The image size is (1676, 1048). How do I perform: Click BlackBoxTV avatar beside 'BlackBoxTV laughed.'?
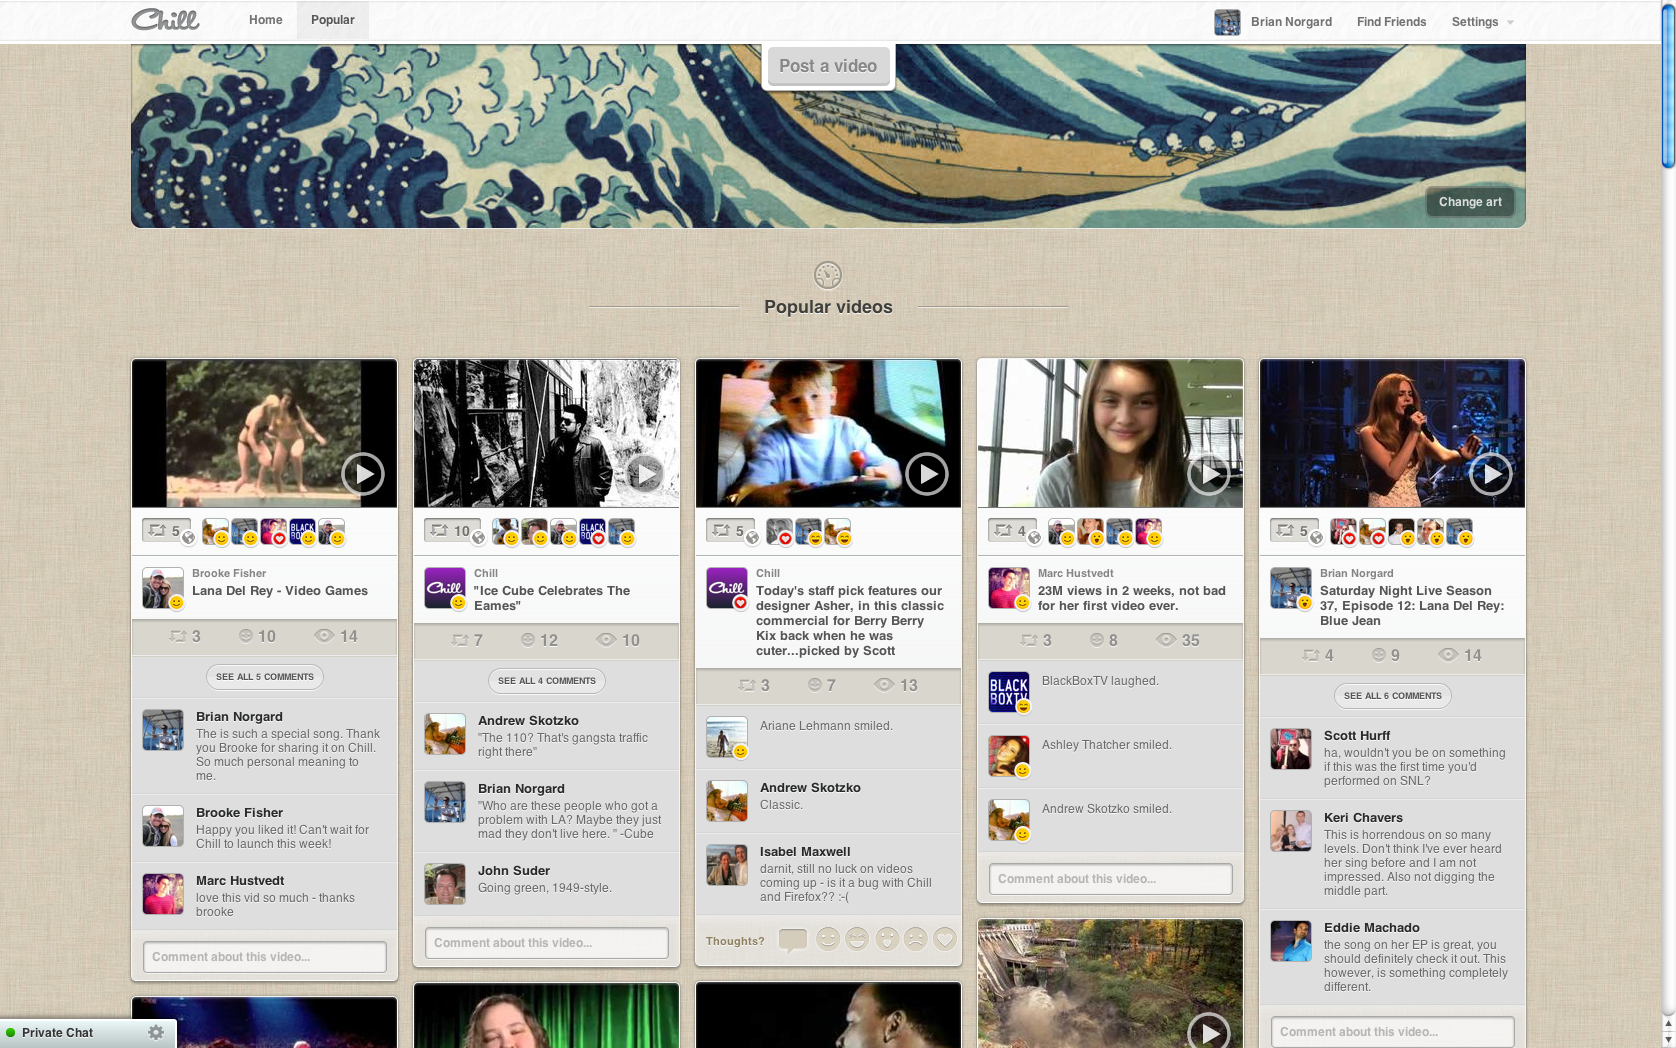pos(1009,692)
